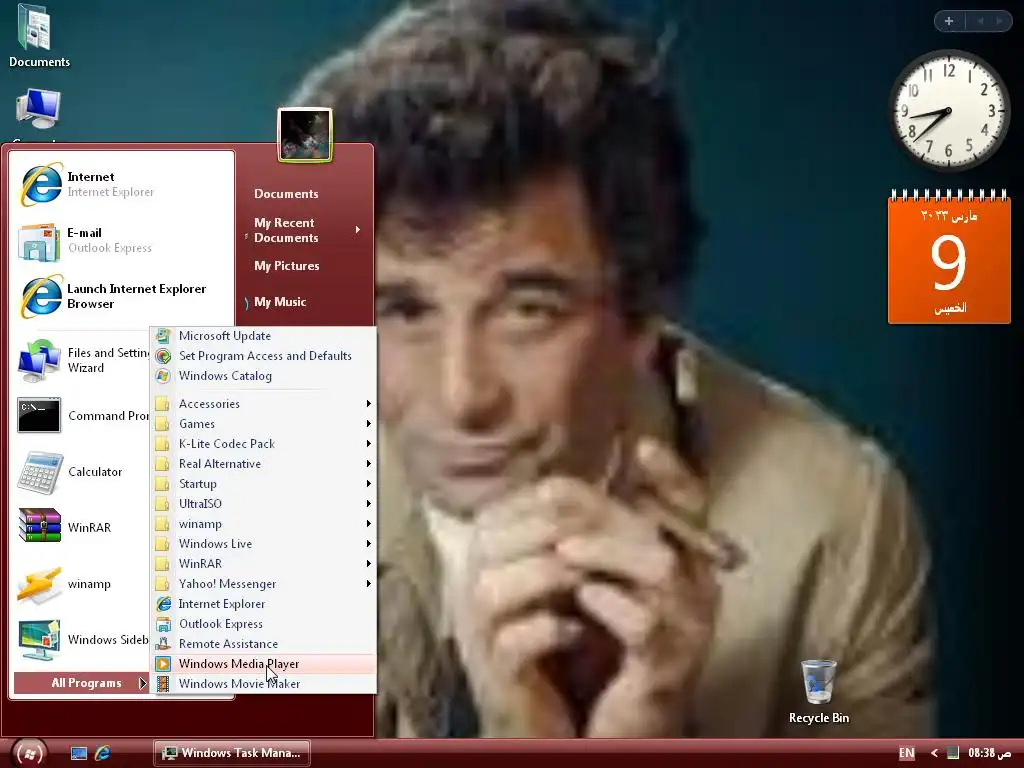Screen dimensions: 1024x768
Task: Click Internet Explorer quick launch icon
Action: coord(103,753)
